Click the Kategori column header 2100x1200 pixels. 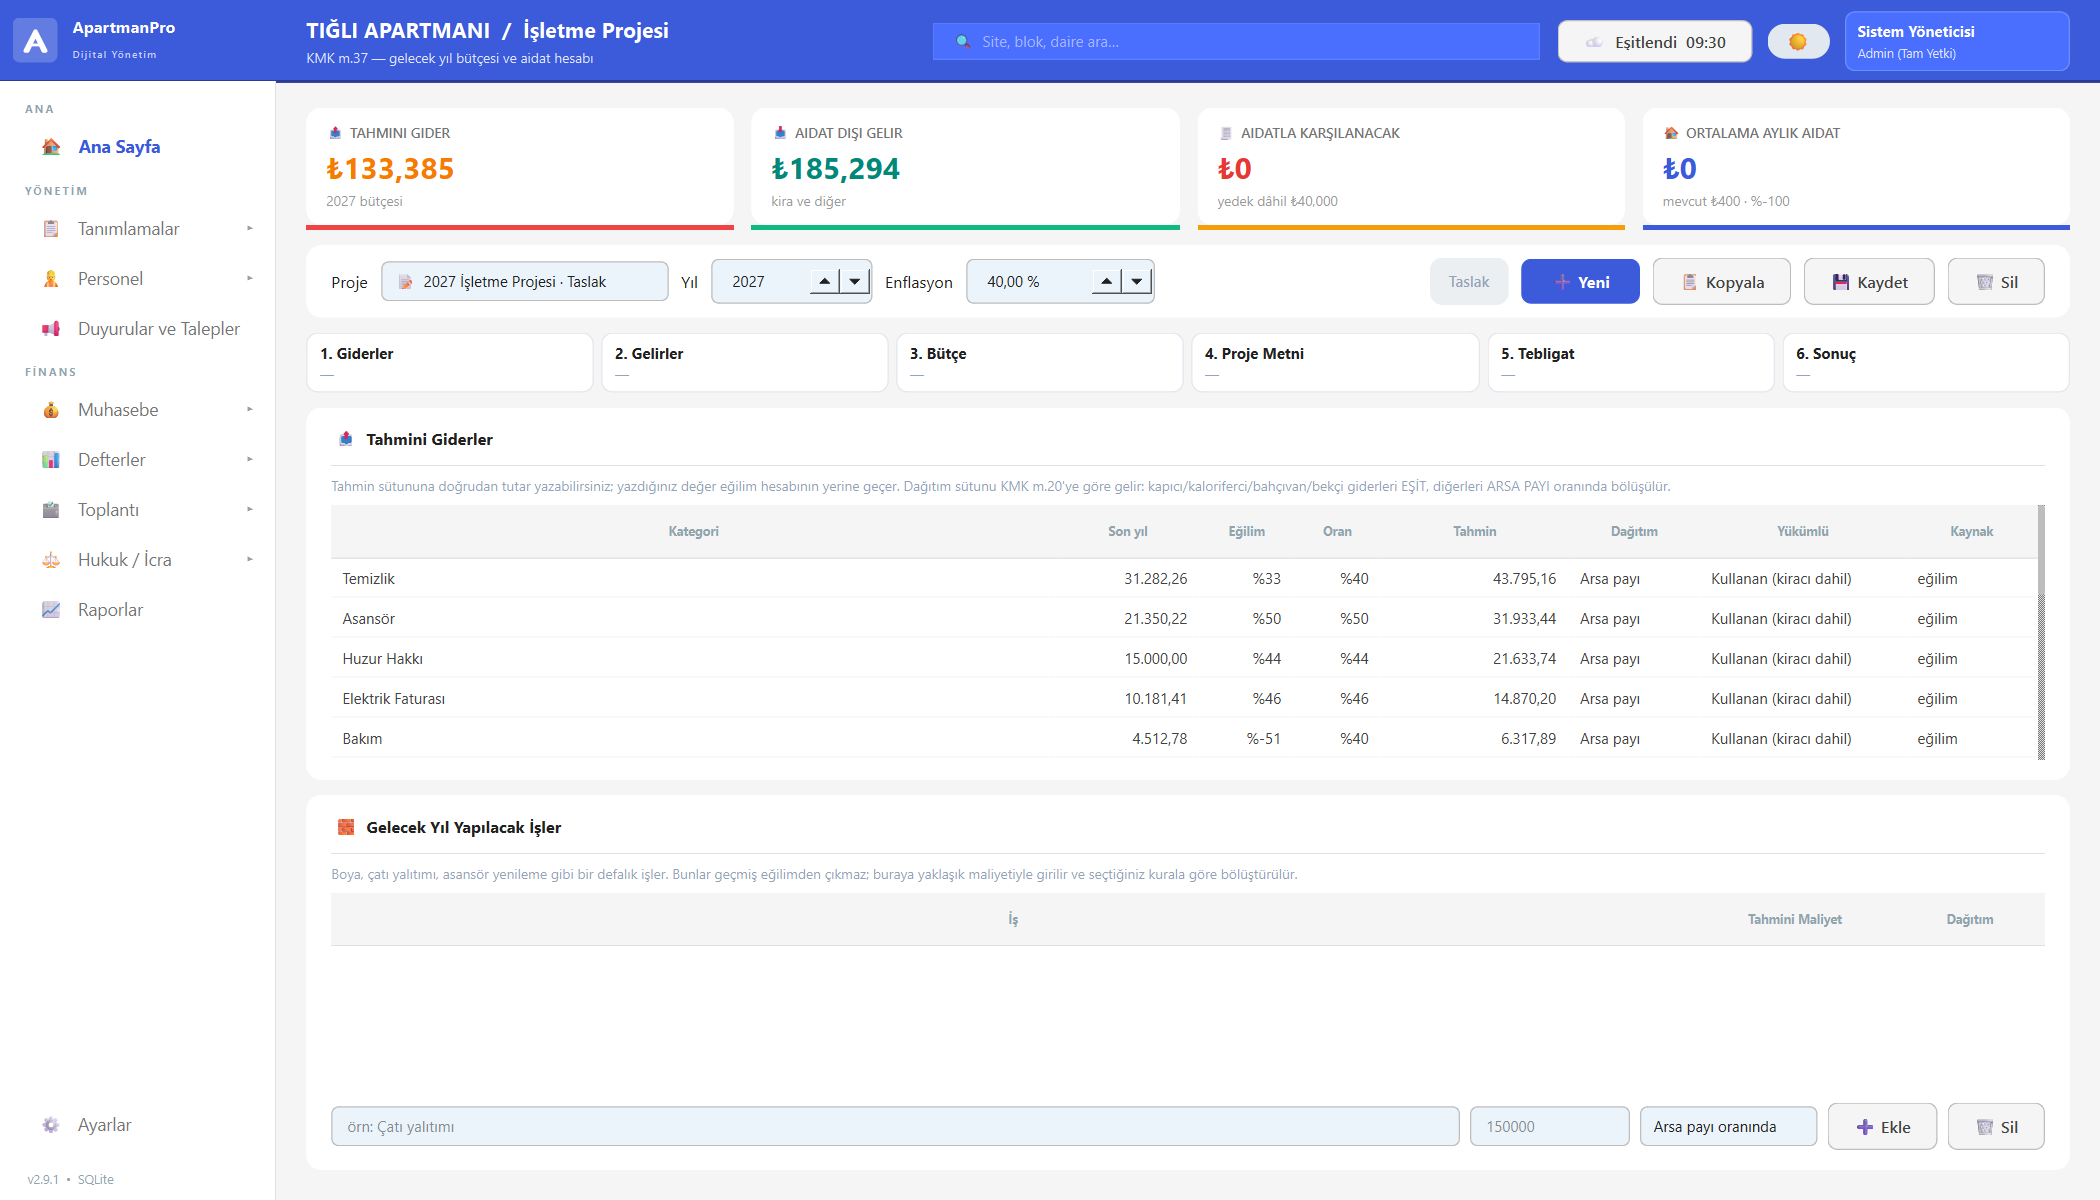point(693,531)
